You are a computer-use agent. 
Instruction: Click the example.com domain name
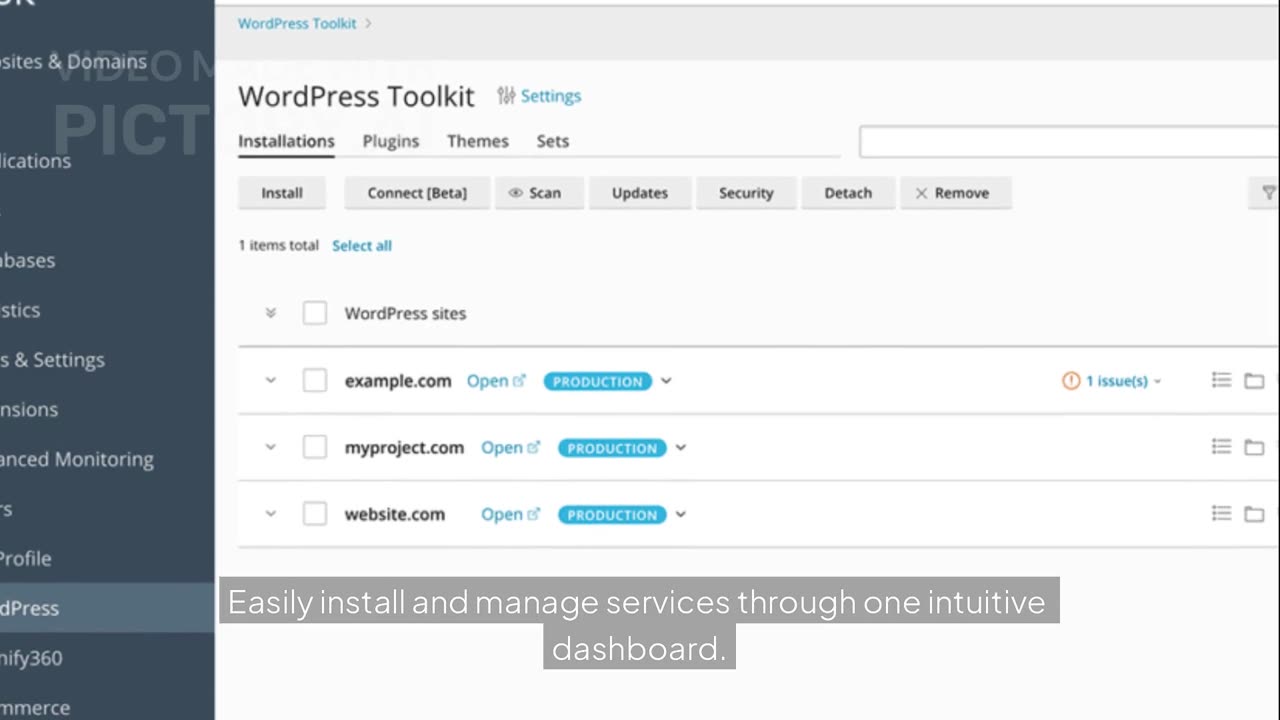click(398, 381)
